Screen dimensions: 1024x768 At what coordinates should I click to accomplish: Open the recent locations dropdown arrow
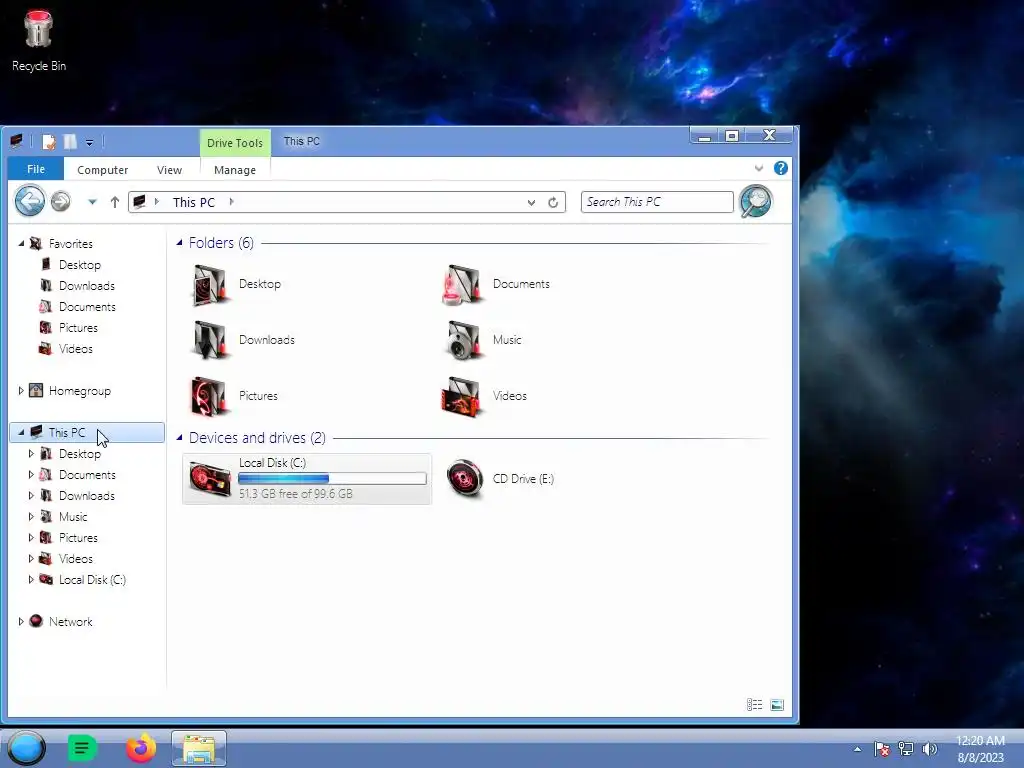click(92, 202)
